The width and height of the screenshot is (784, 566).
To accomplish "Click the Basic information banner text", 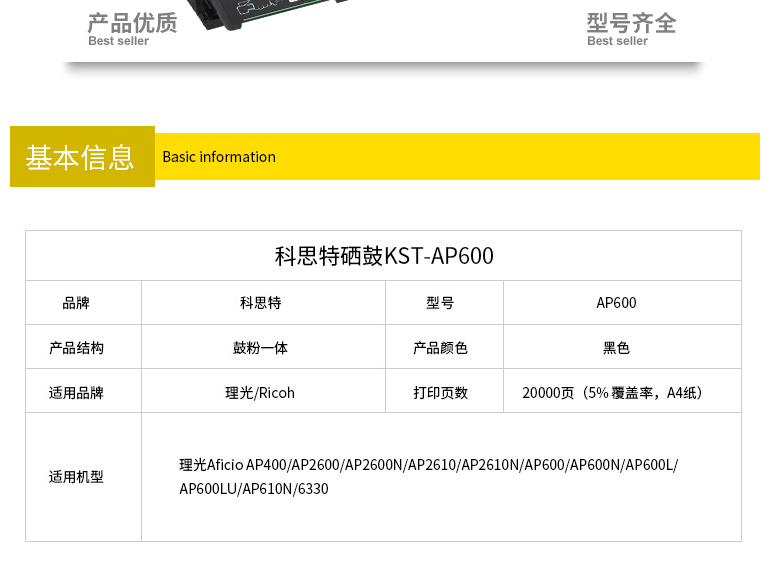I will click(x=219, y=156).
